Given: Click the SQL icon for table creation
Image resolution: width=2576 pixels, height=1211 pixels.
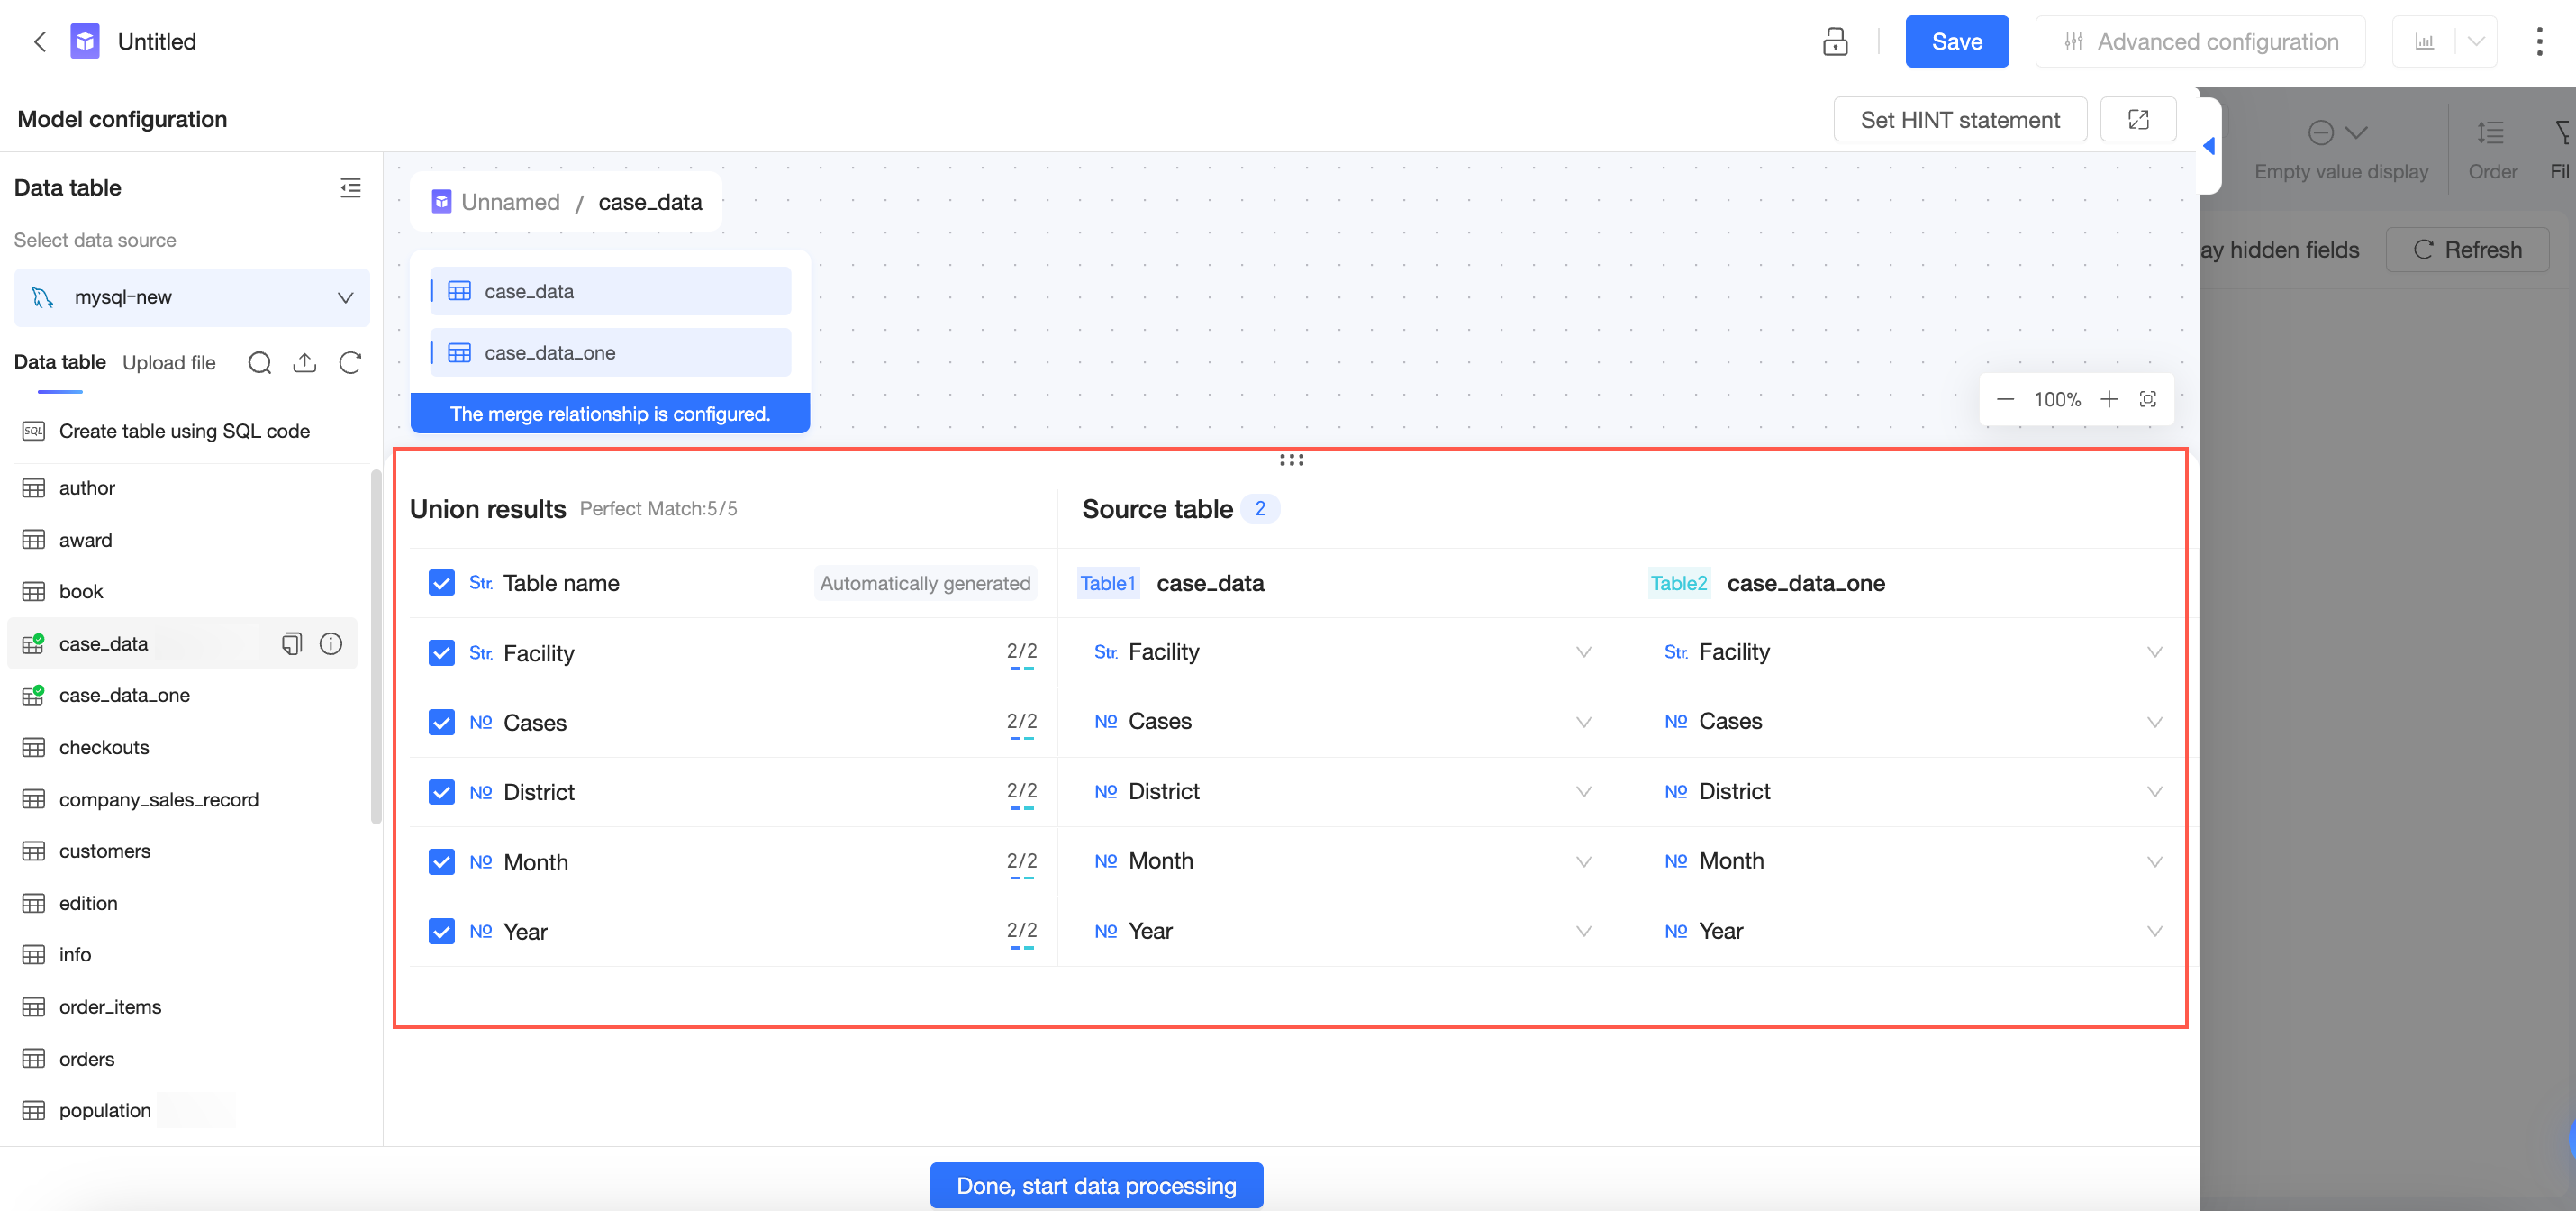Looking at the screenshot, I should (33, 431).
